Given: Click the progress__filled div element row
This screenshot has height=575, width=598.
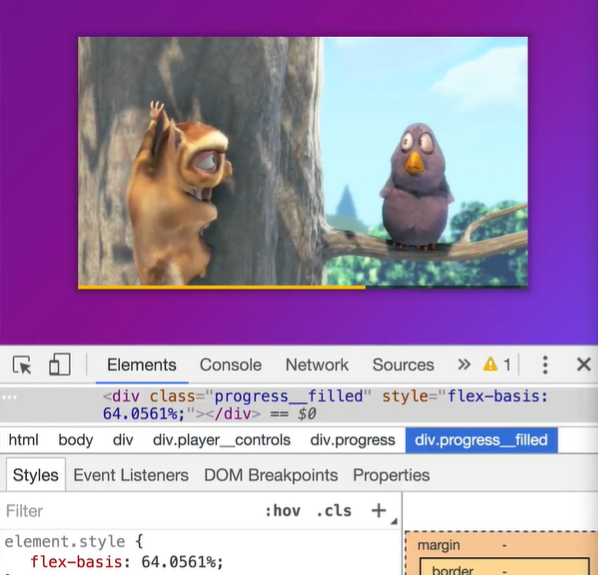Looking at the screenshot, I should 299,405.
